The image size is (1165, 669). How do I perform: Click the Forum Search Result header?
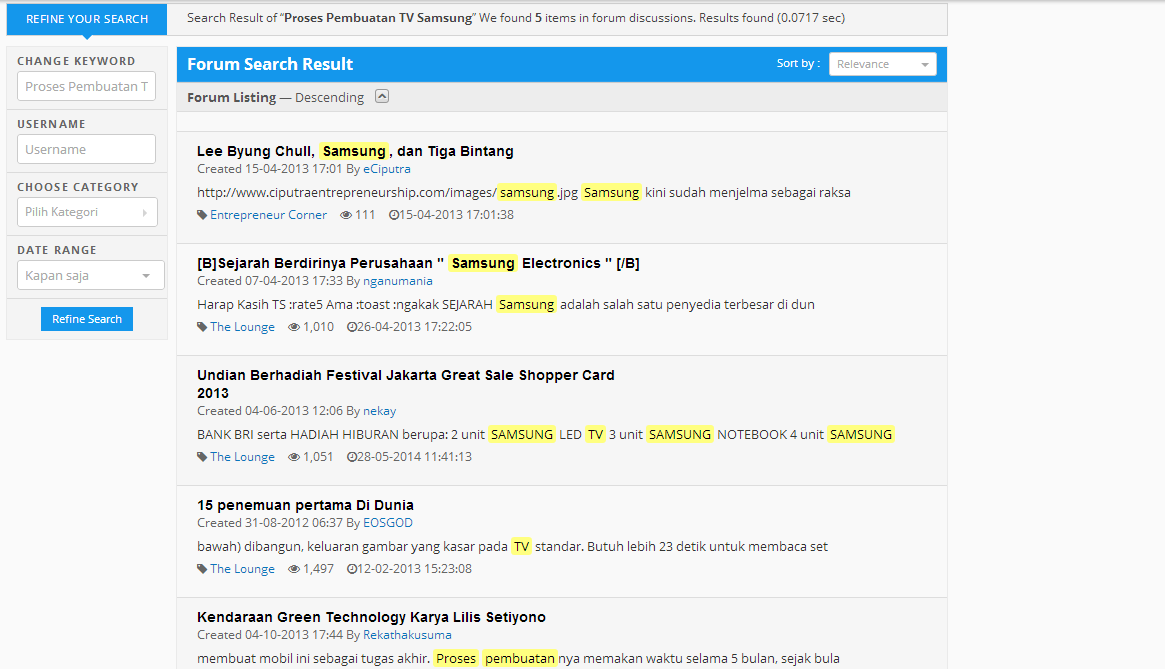270,64
